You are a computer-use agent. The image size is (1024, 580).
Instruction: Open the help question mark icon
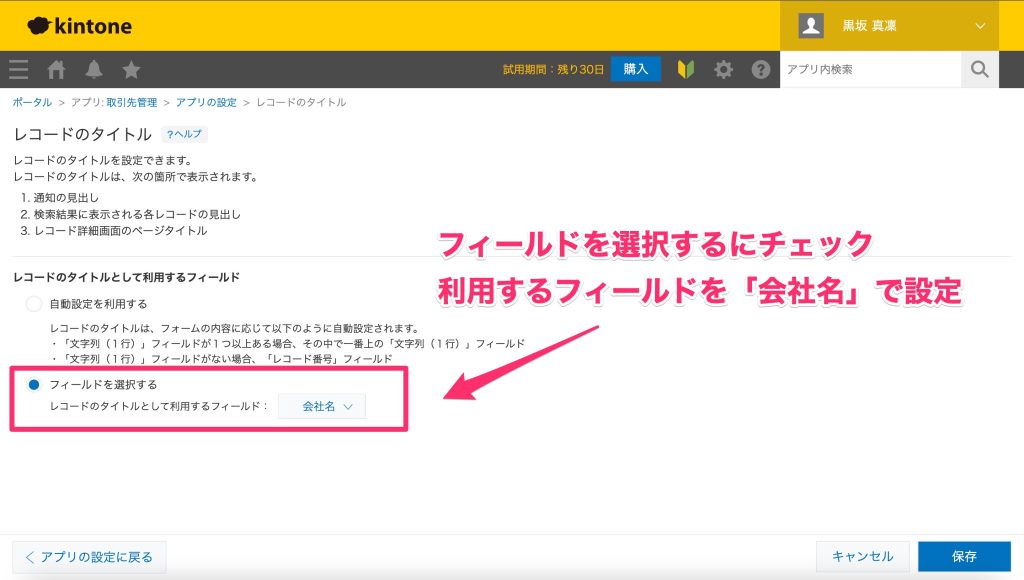click(760, 69)
